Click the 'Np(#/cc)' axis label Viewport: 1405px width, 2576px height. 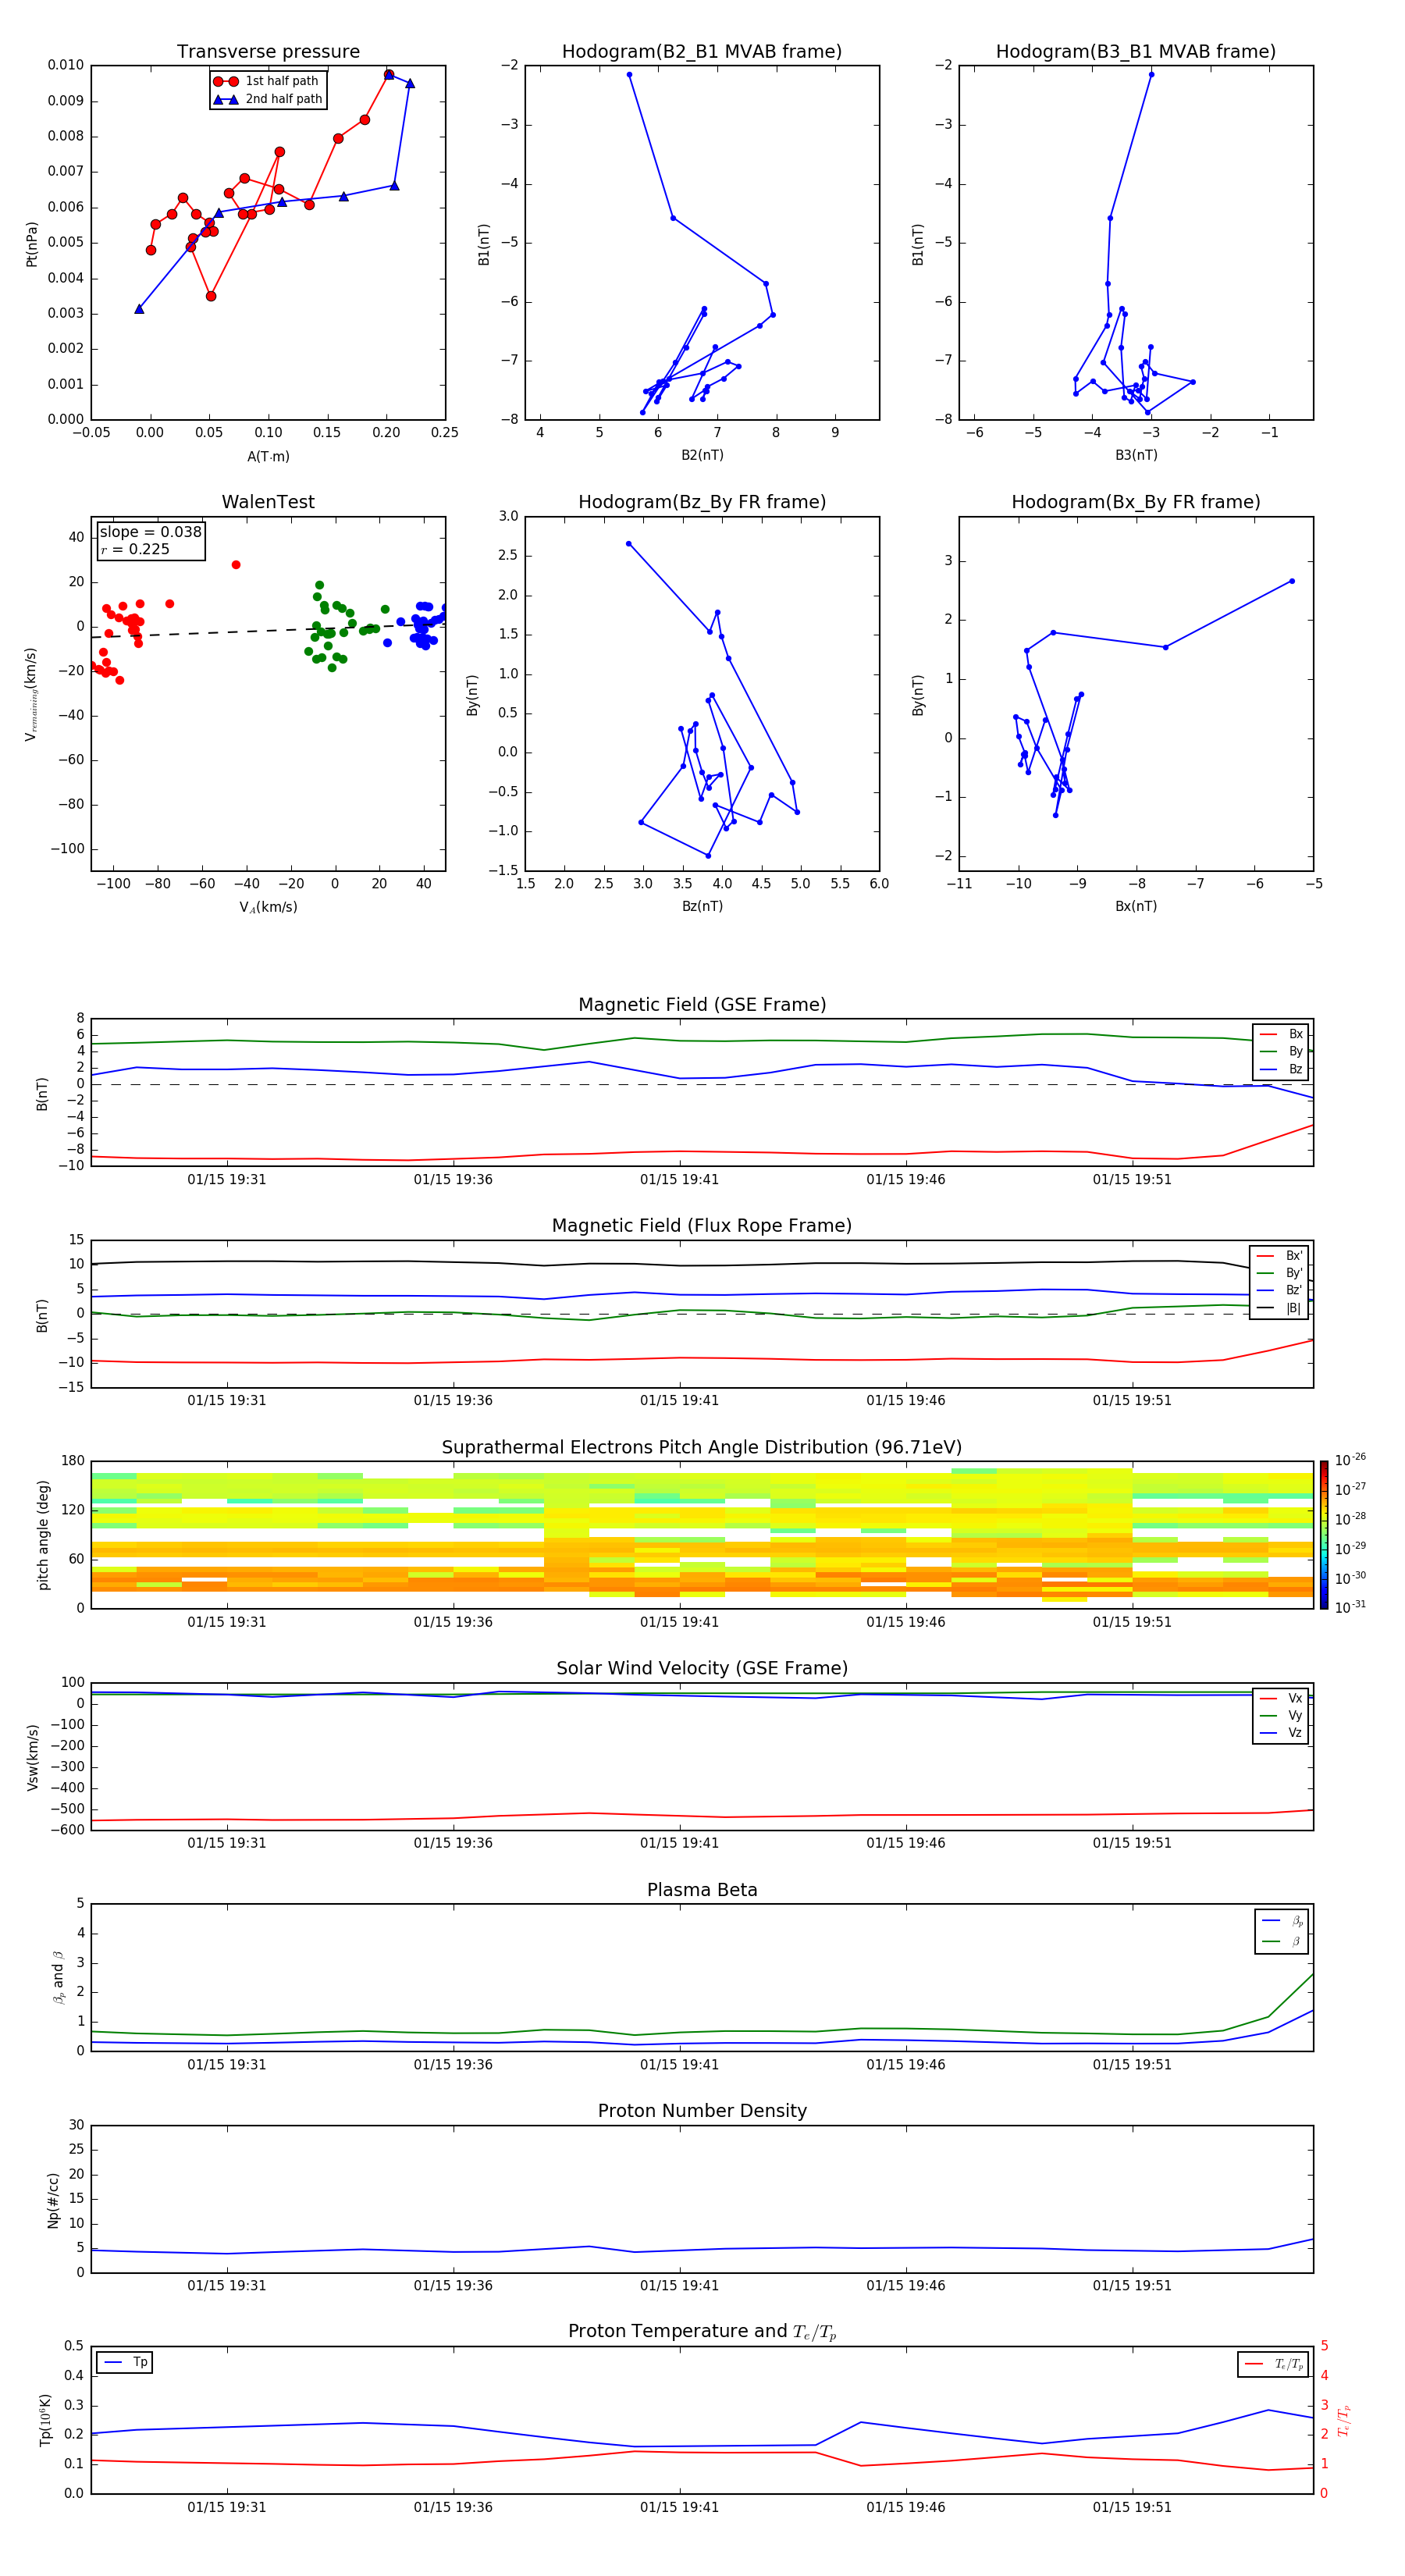click(54, 2199)
